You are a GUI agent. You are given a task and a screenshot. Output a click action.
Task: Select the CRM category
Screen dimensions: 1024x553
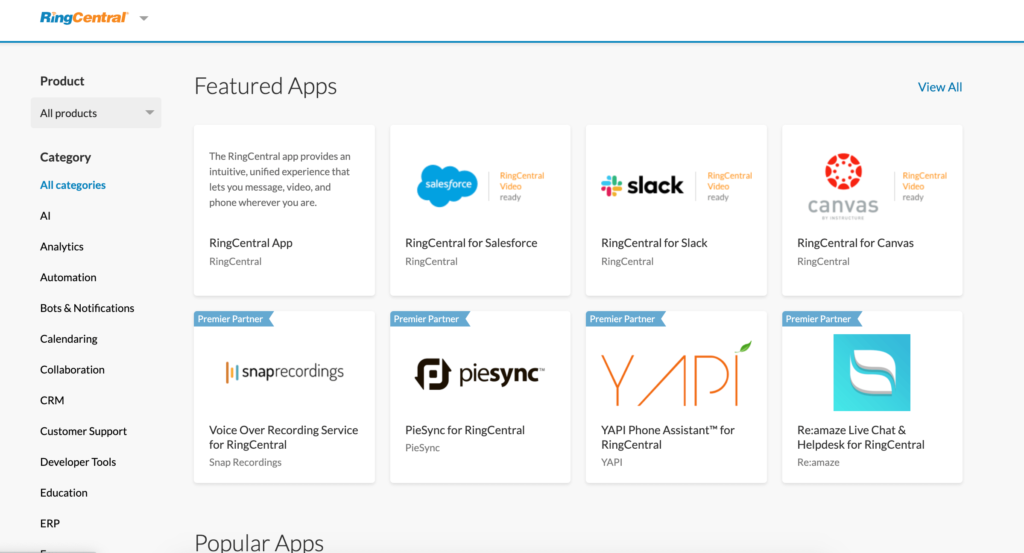click(x=52, y=400)
